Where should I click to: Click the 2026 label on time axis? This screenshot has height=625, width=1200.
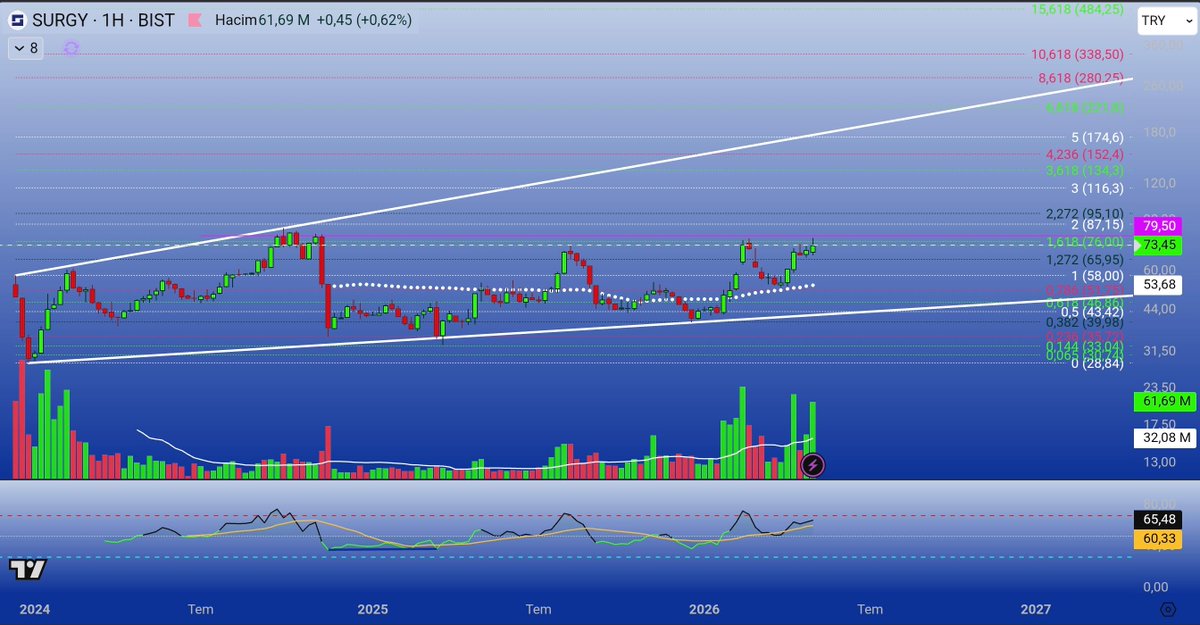[706, 608]
